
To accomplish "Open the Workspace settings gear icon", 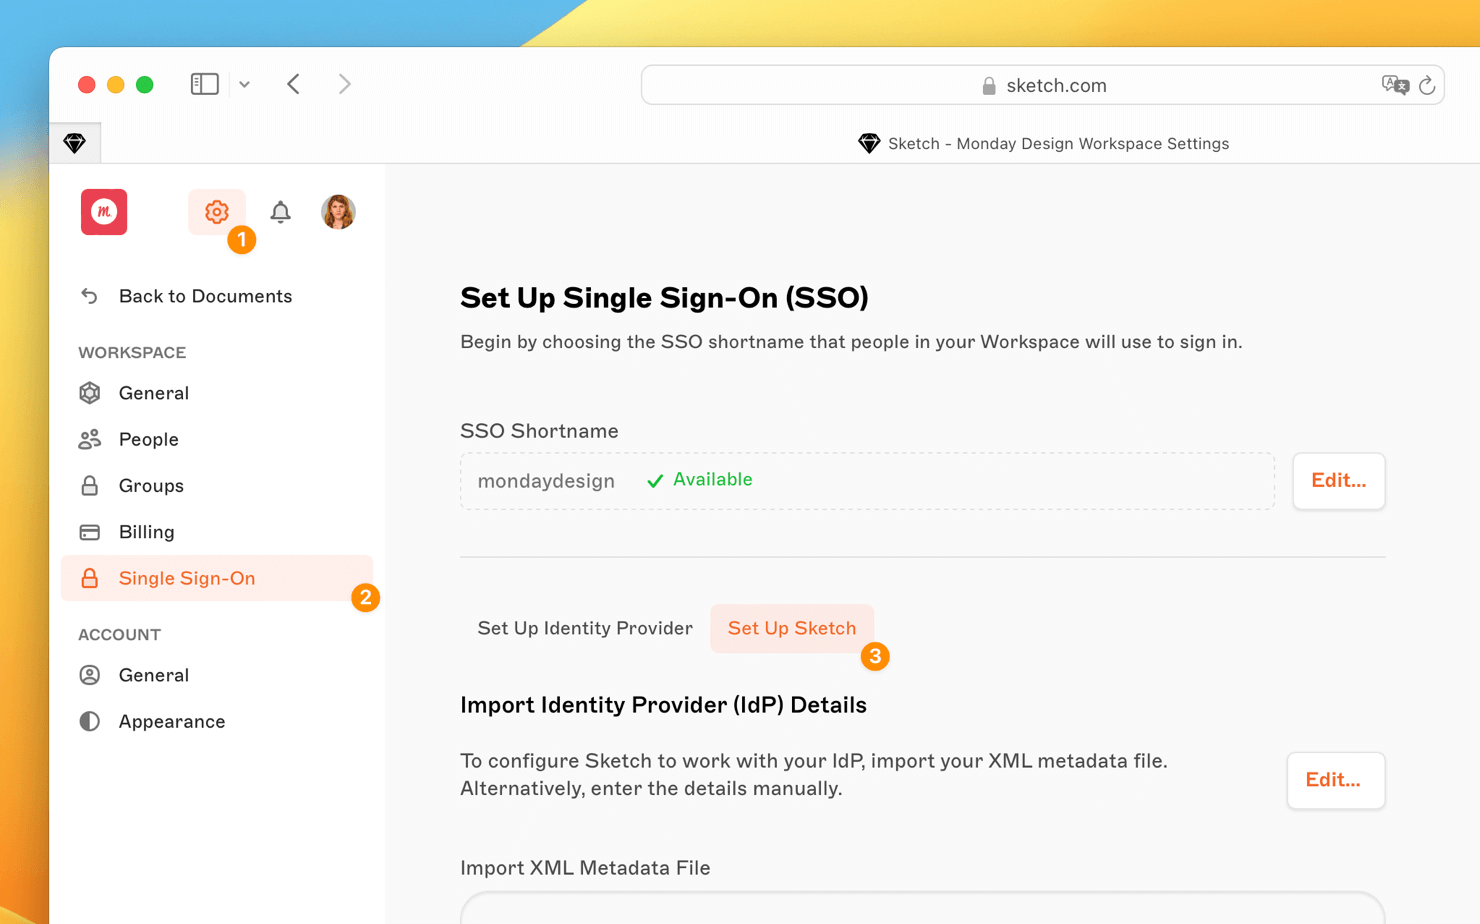I will point(217,211).
